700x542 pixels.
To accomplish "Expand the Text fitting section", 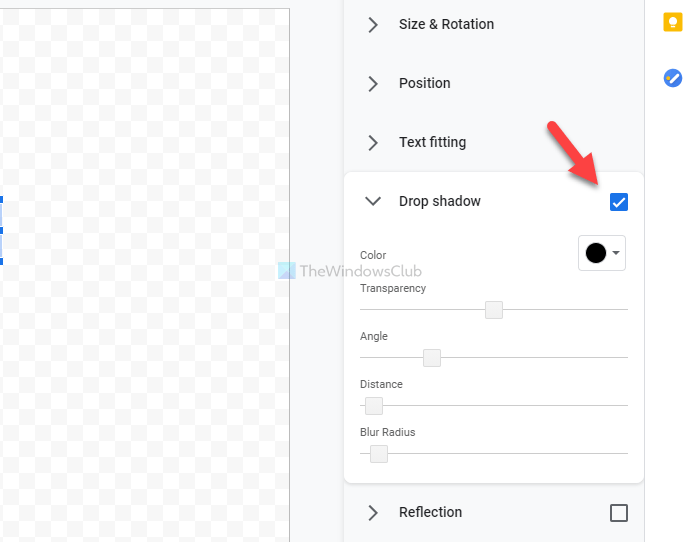I will (x=373, y=143).
